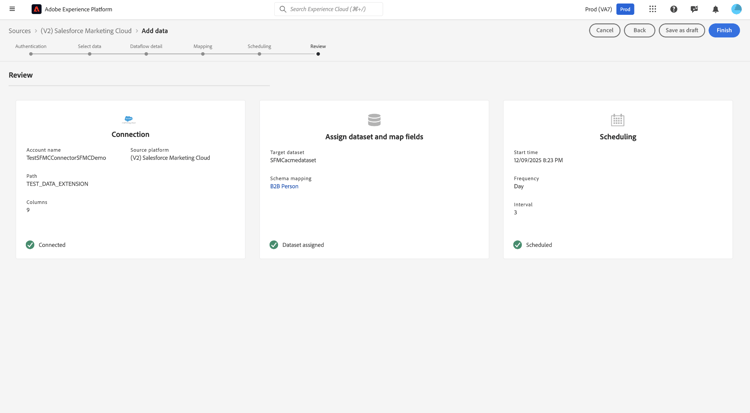Screen dimensions: 750x413
Task: Go to (V2) Salesforce Marketing Cloud breadcrumb
Action: (86, 31)
